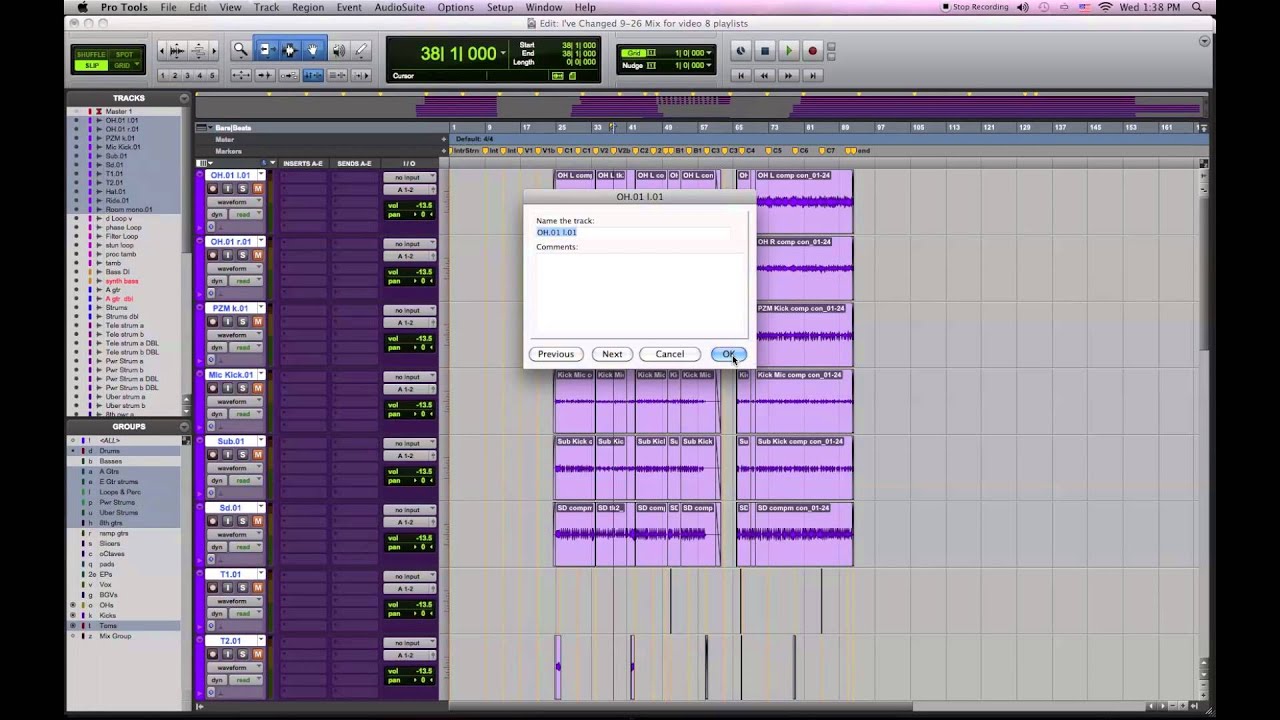
Task: Select the Zoomer magnifying glass tool
Action: [x=241, y=50]
